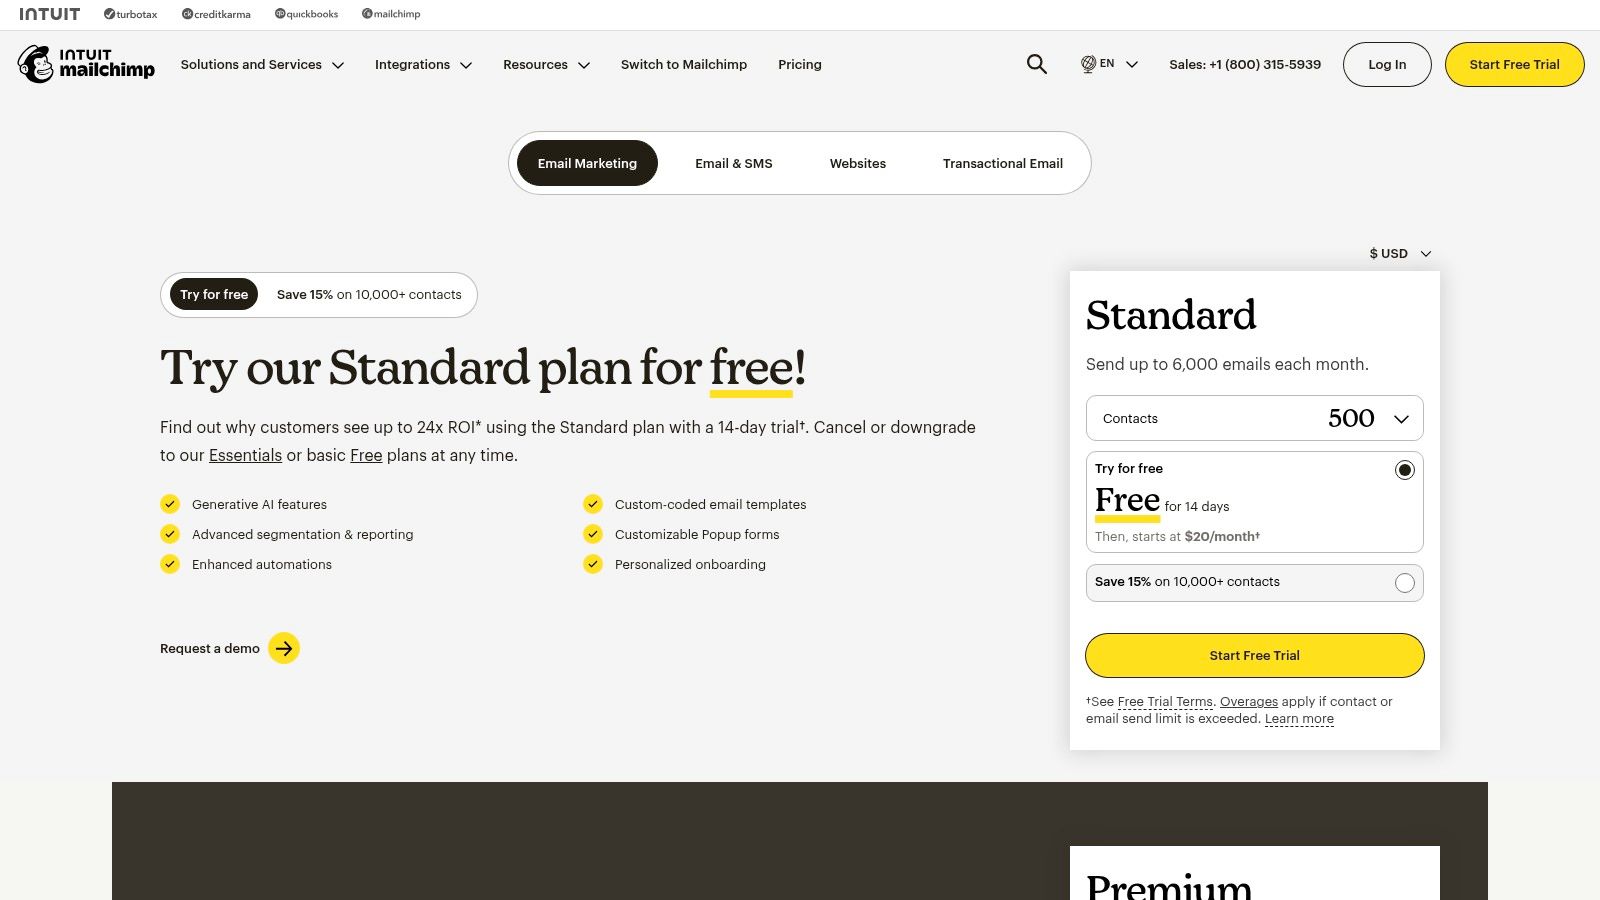
Task: Click the Log In button
Action: [x=1386, y=64]
